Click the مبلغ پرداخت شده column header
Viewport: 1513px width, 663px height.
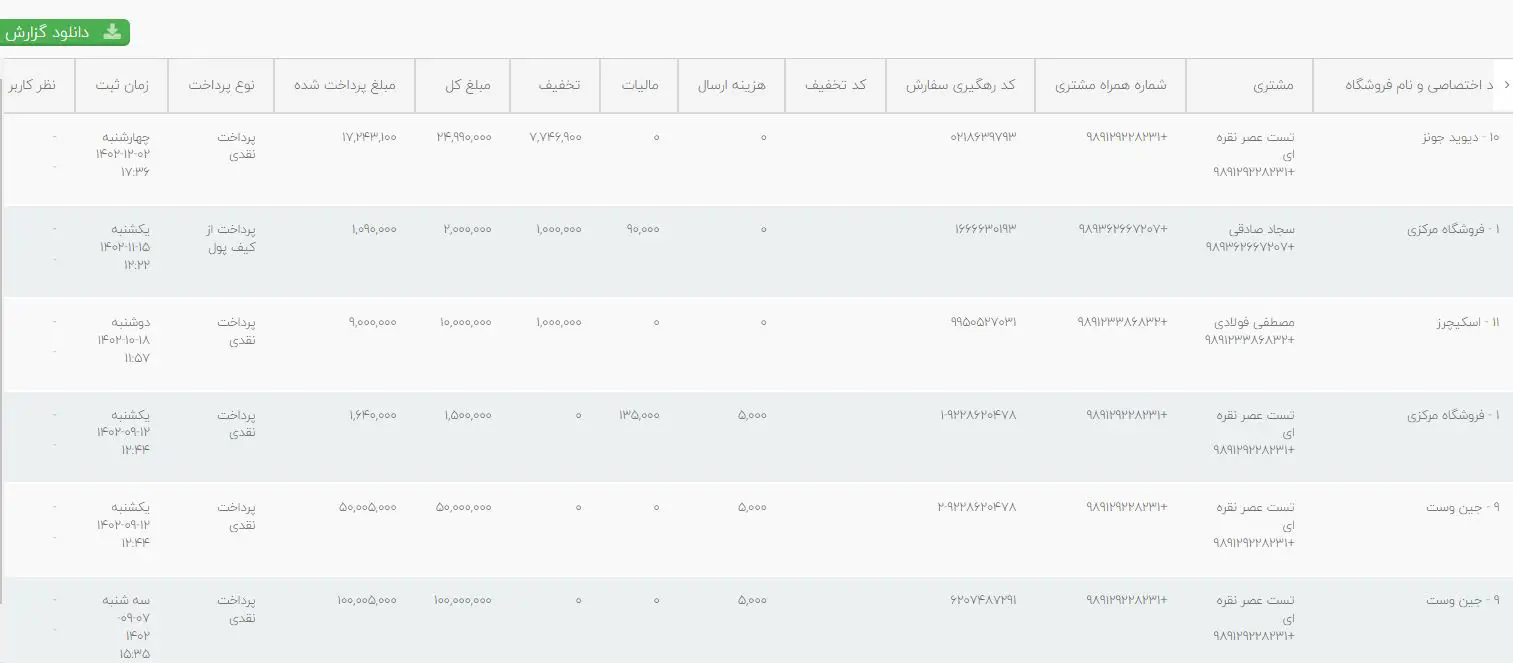pos(345,86)
